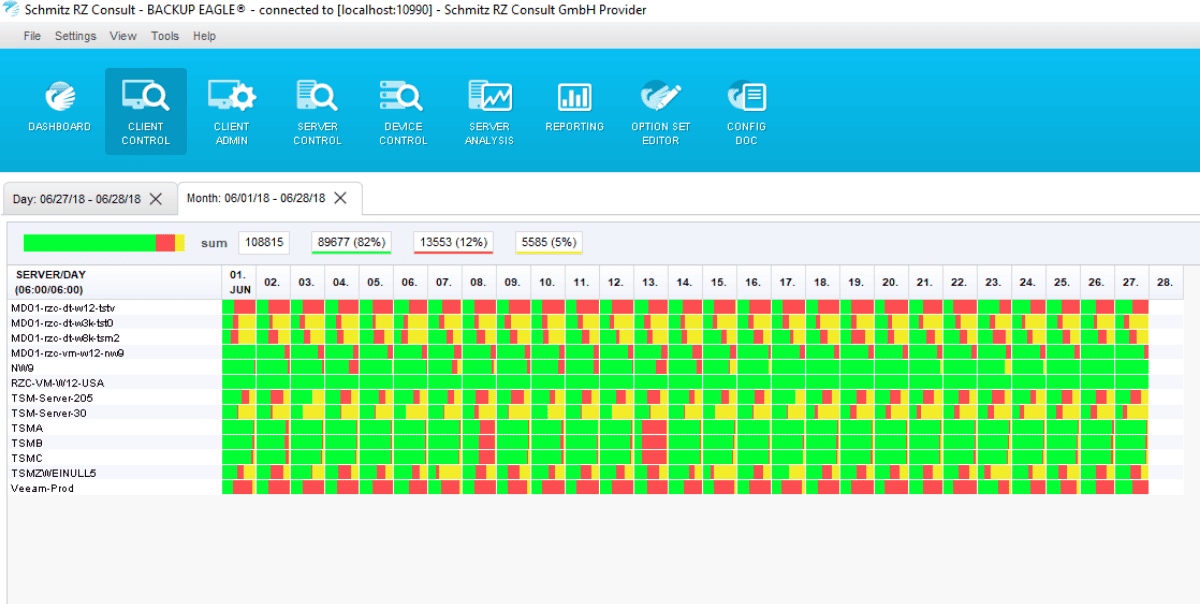
Task: Click the red 13553 (12%) failed count
Action: coord(453,242)
